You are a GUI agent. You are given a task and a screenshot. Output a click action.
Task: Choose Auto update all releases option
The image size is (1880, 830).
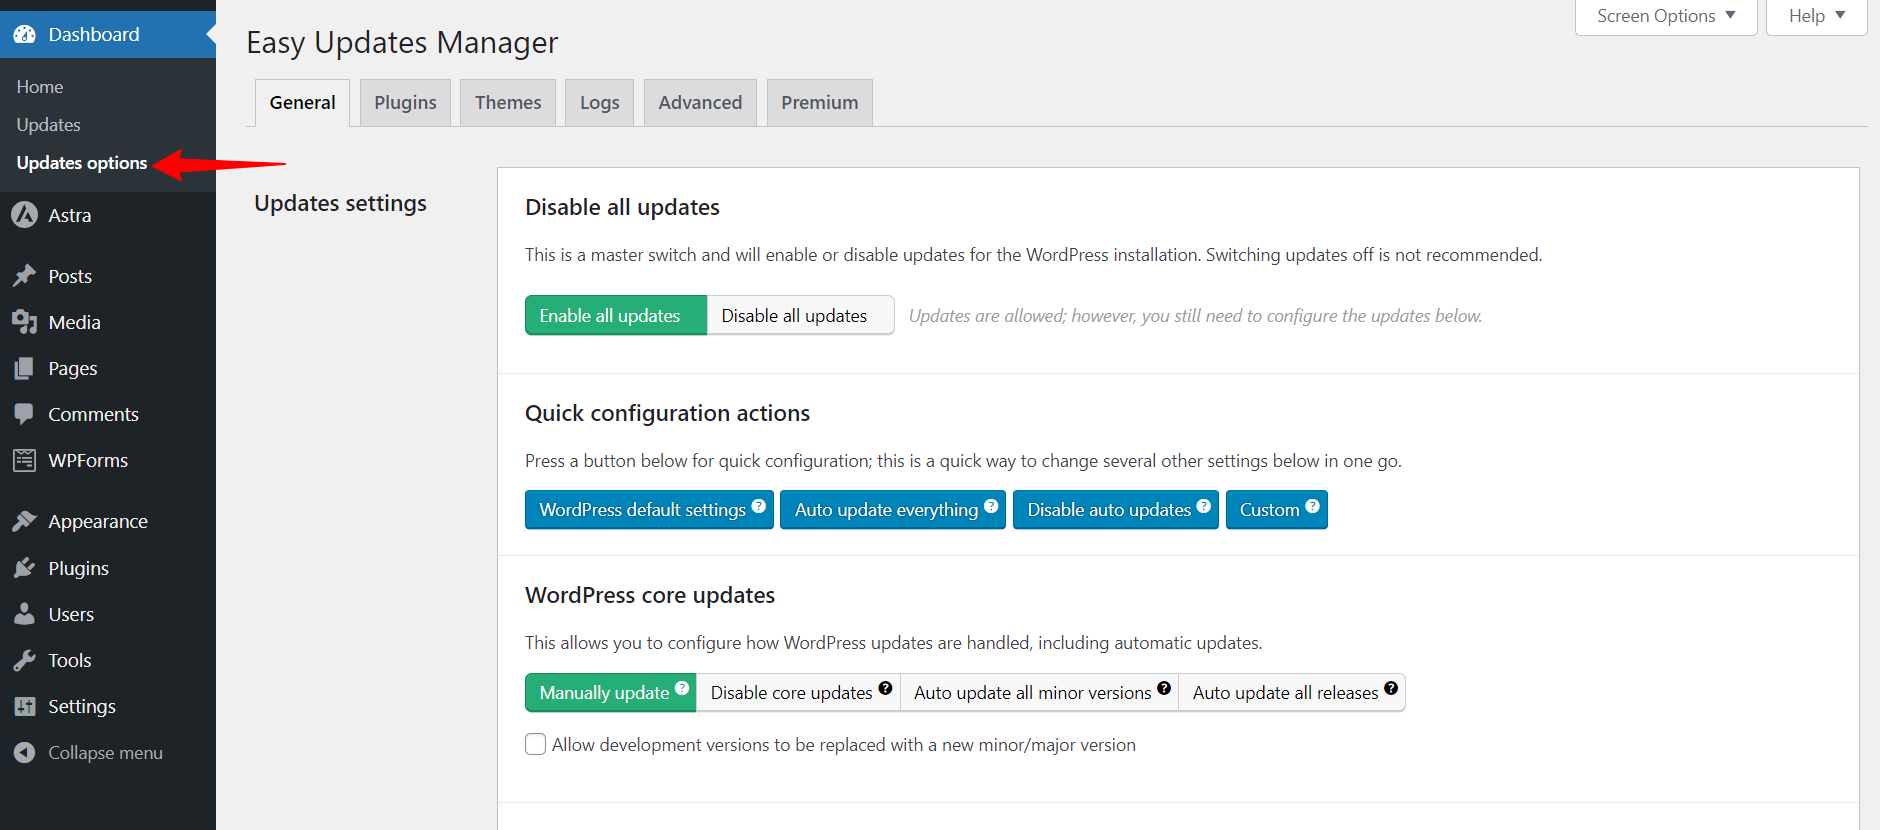(x=1292, y=692)
